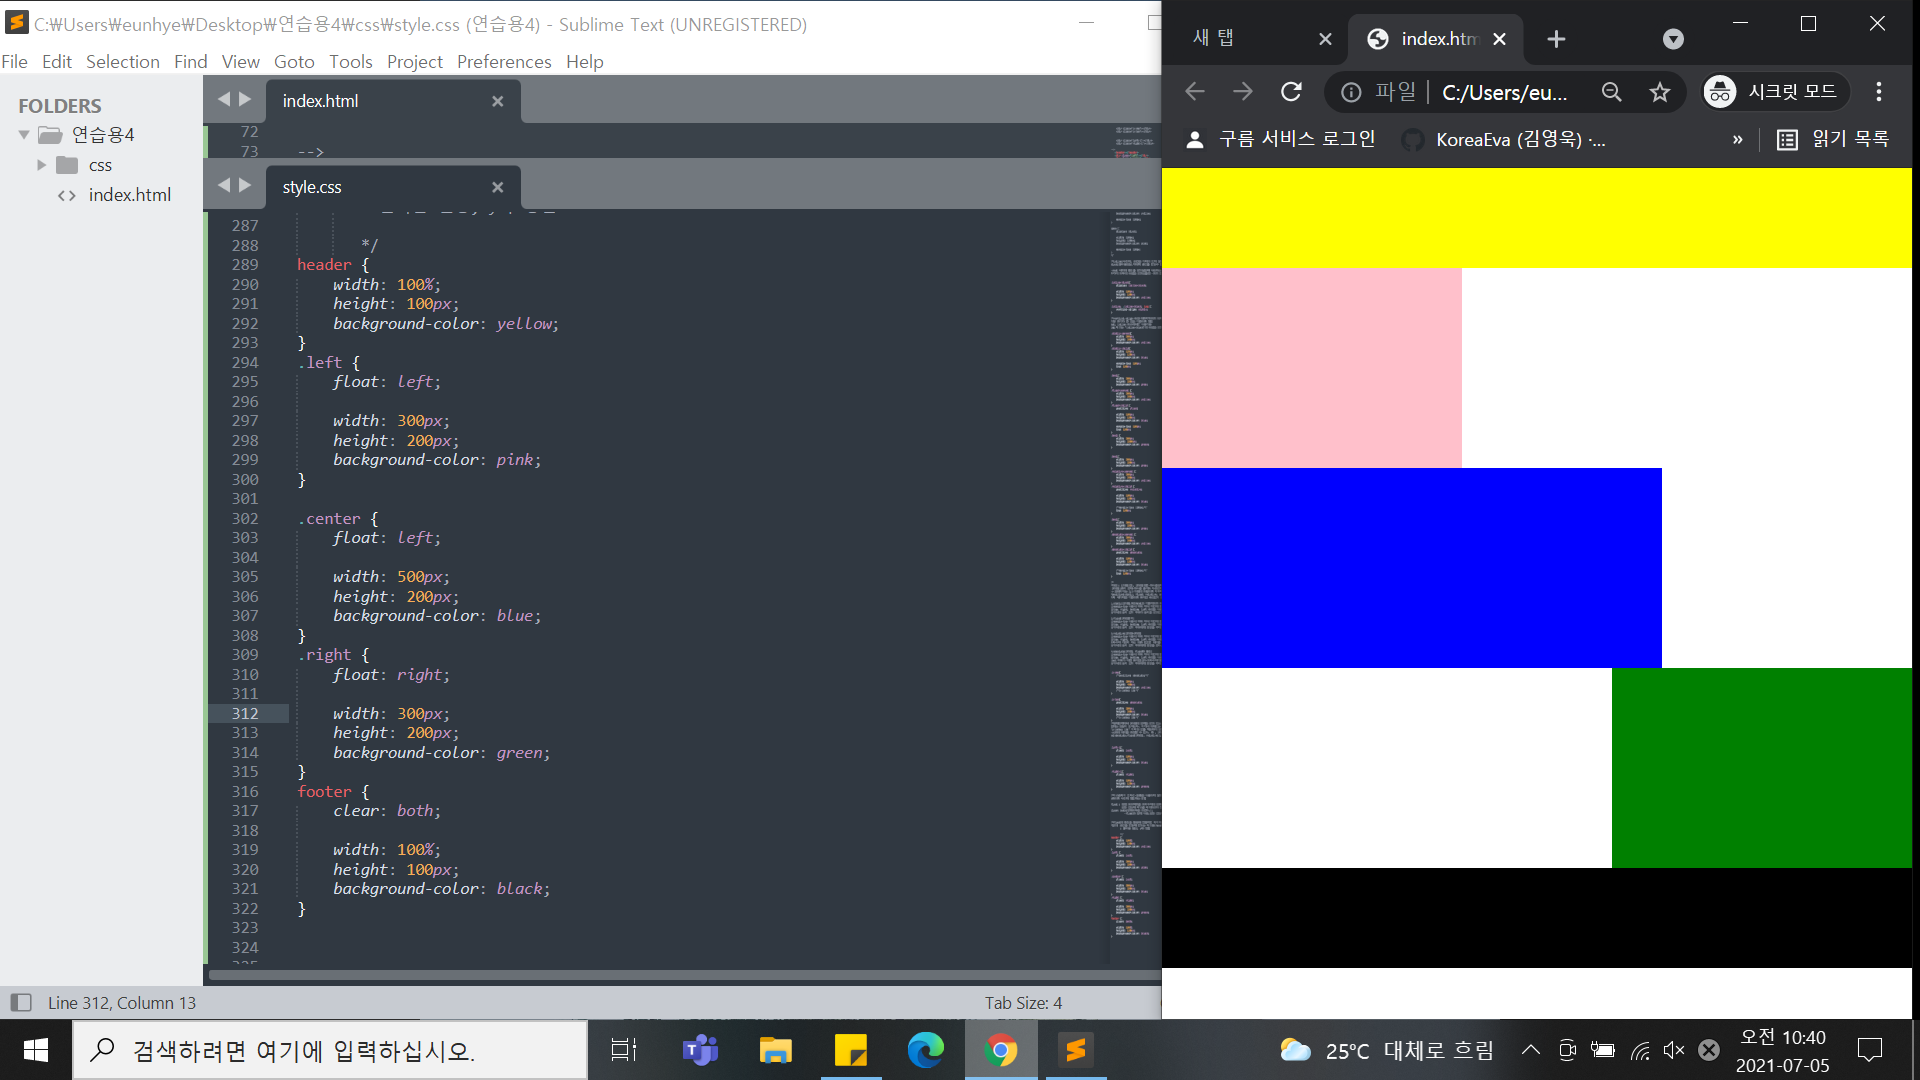Switch to the index.html editor tab
The height and width of the screenshot is (1080, 1920).
[x=321, y=101]
